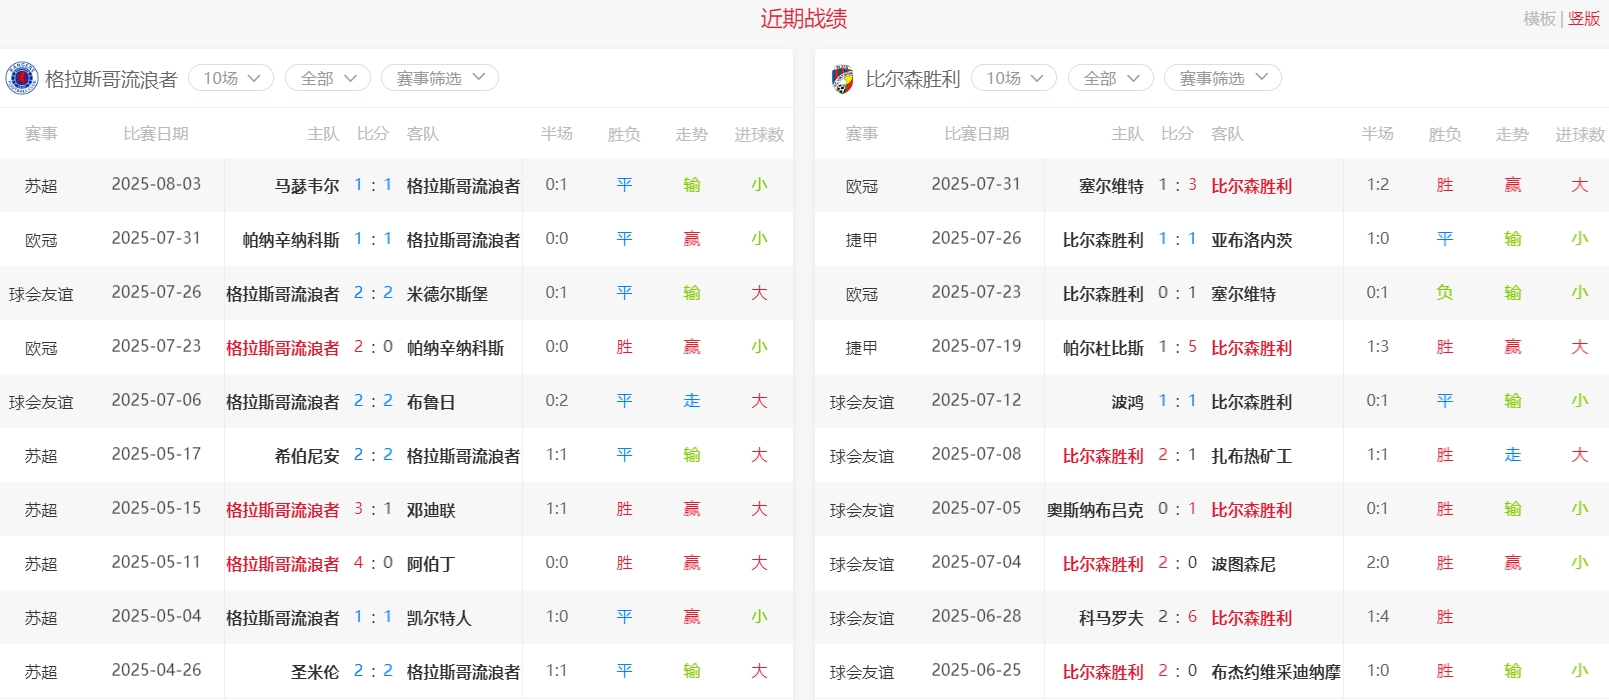Click the Glasgow Rangers team crest icon
The width and height of the screenshot is (1609, 700).
(x=21, y=78)
